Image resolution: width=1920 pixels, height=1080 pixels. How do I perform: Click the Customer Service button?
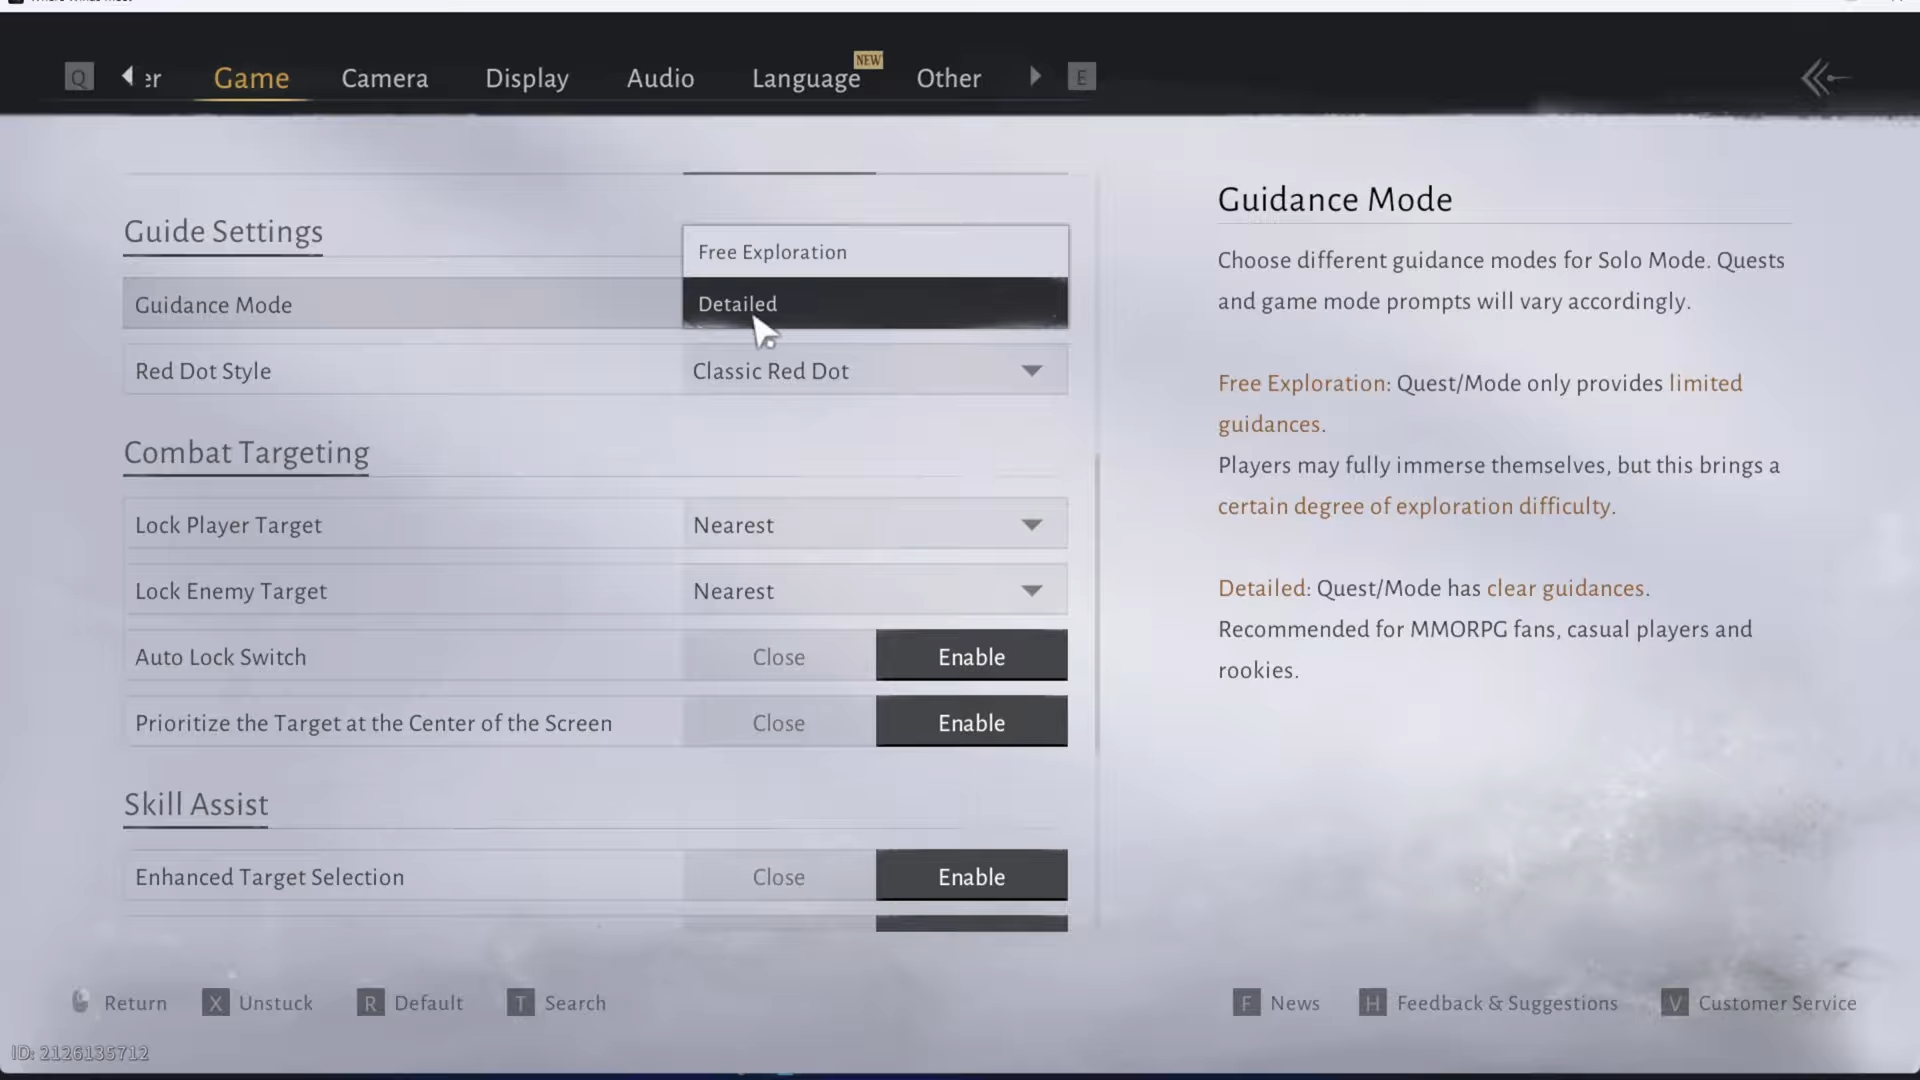1776,1003
